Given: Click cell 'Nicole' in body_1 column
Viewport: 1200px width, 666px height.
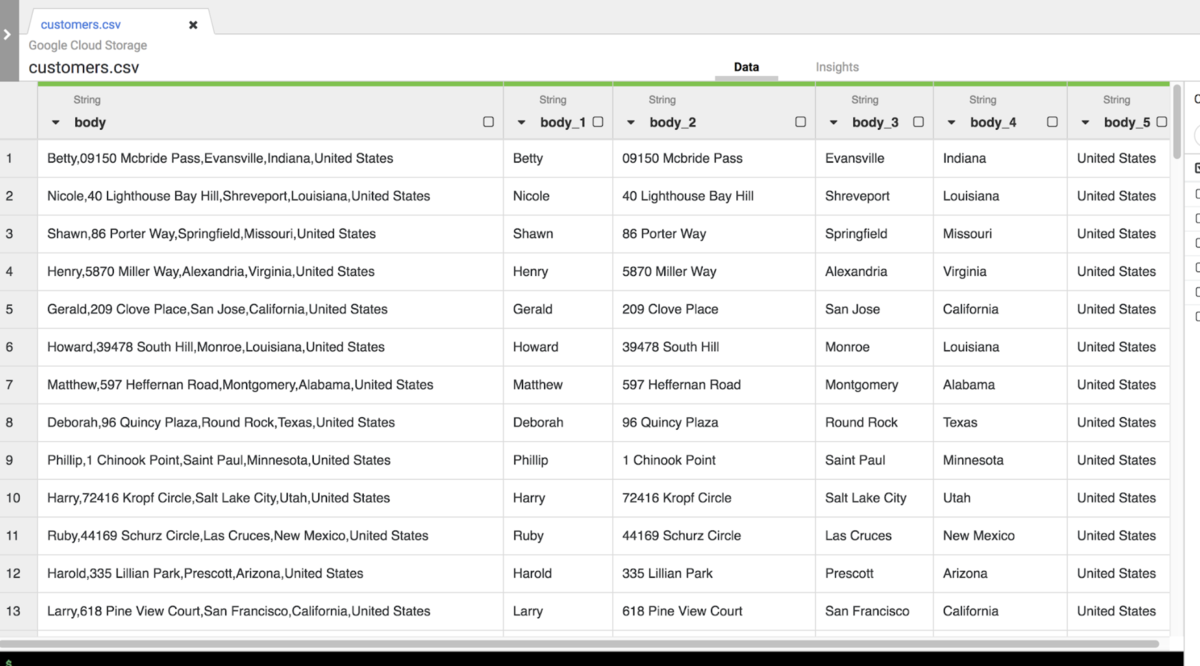Looking at the screenshot, I should 558,196.
